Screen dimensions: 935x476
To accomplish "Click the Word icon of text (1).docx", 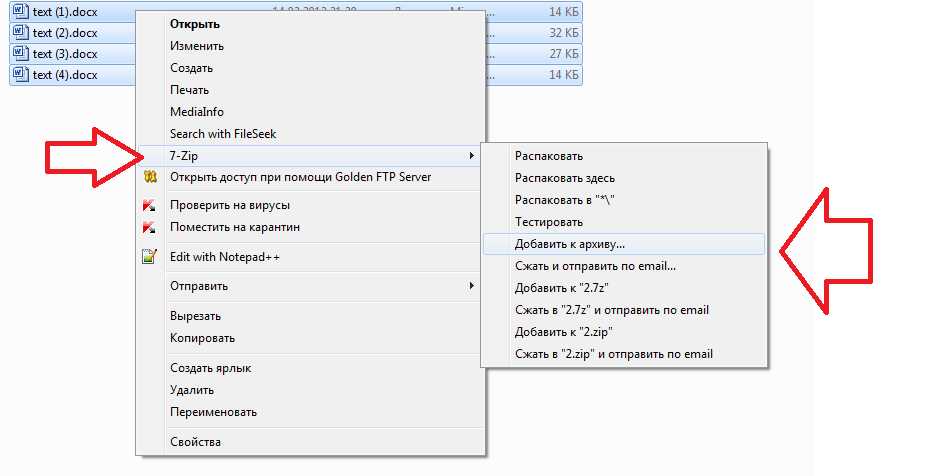I will tap(21, 11).
